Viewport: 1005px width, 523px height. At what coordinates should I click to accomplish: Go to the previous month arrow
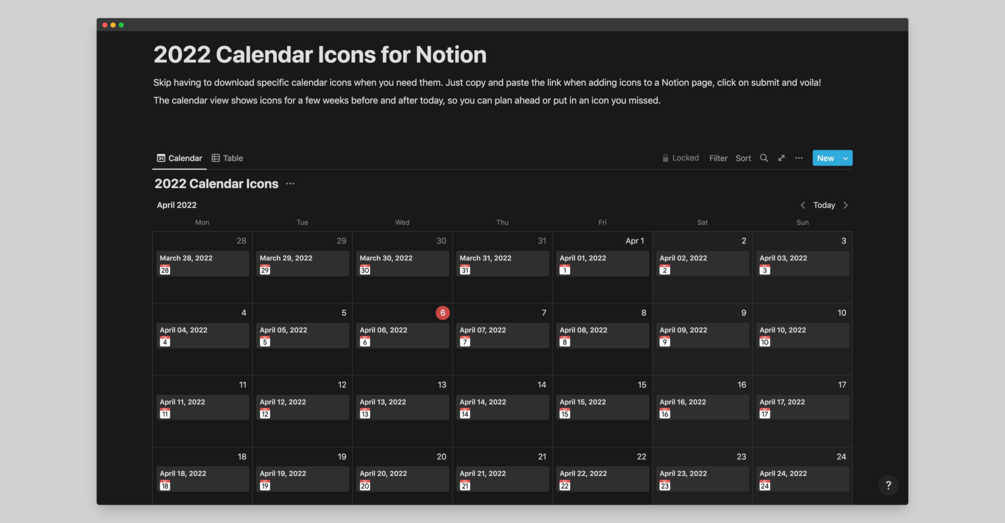802,205
